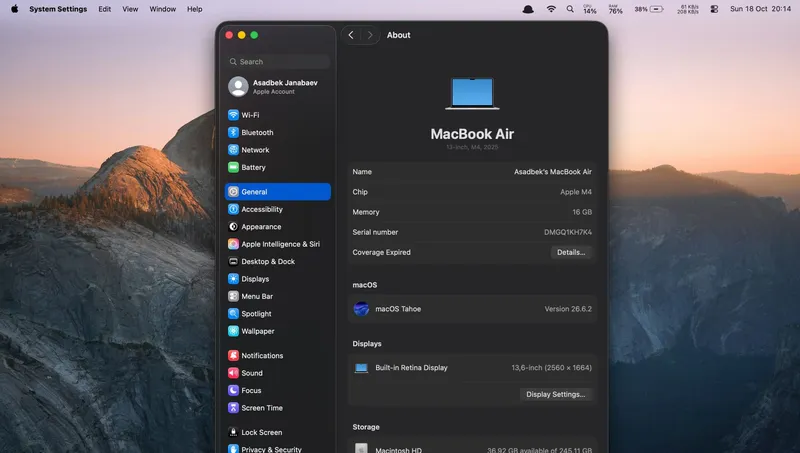800x453 pixels.
Task: Click the 16 GB memory value
Action: click(582, 212)
